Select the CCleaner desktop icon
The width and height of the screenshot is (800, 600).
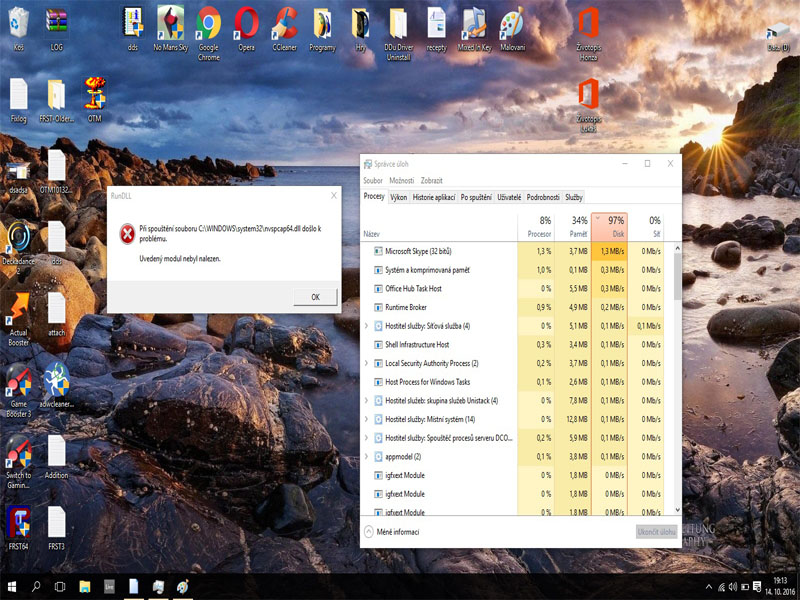tap(285, 24)
